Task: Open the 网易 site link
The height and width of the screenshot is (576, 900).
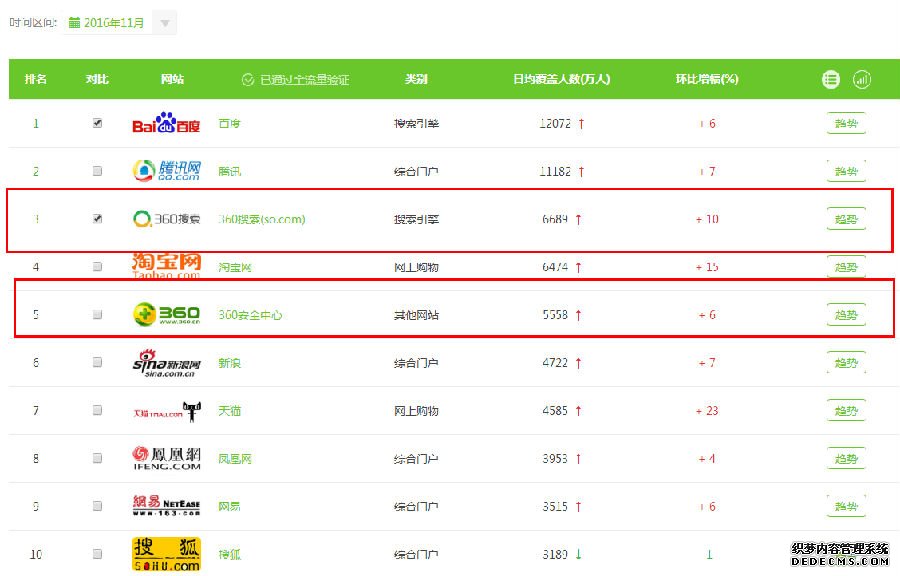Action: click(x=230, y=507)
